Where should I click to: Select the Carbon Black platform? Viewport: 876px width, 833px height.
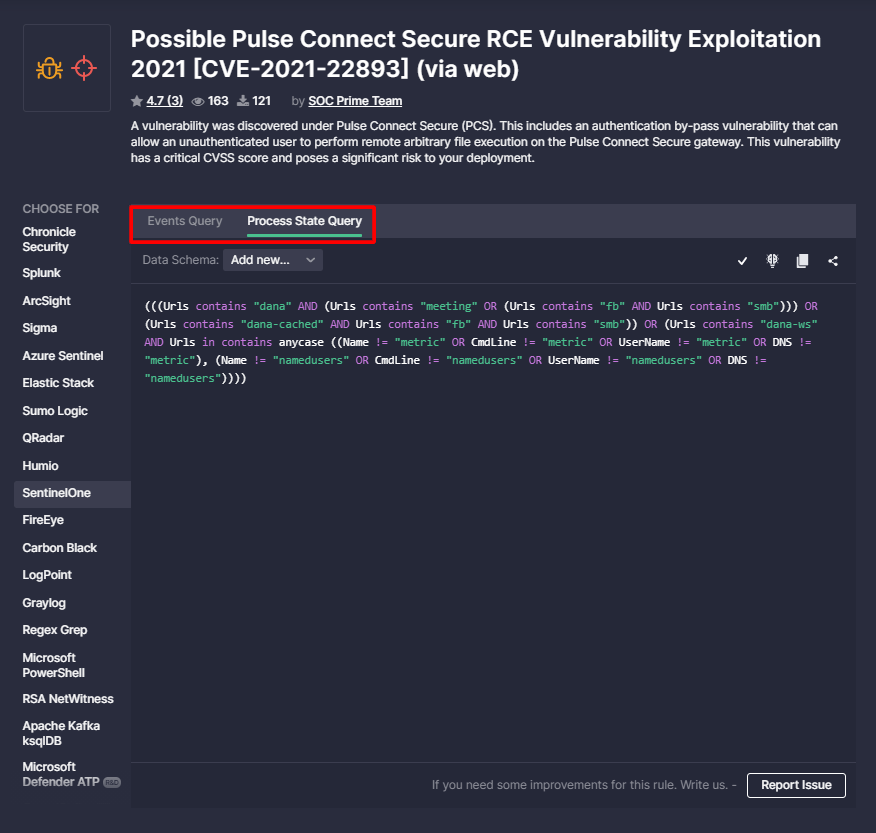pyautogui.click(x=60, y=548)
